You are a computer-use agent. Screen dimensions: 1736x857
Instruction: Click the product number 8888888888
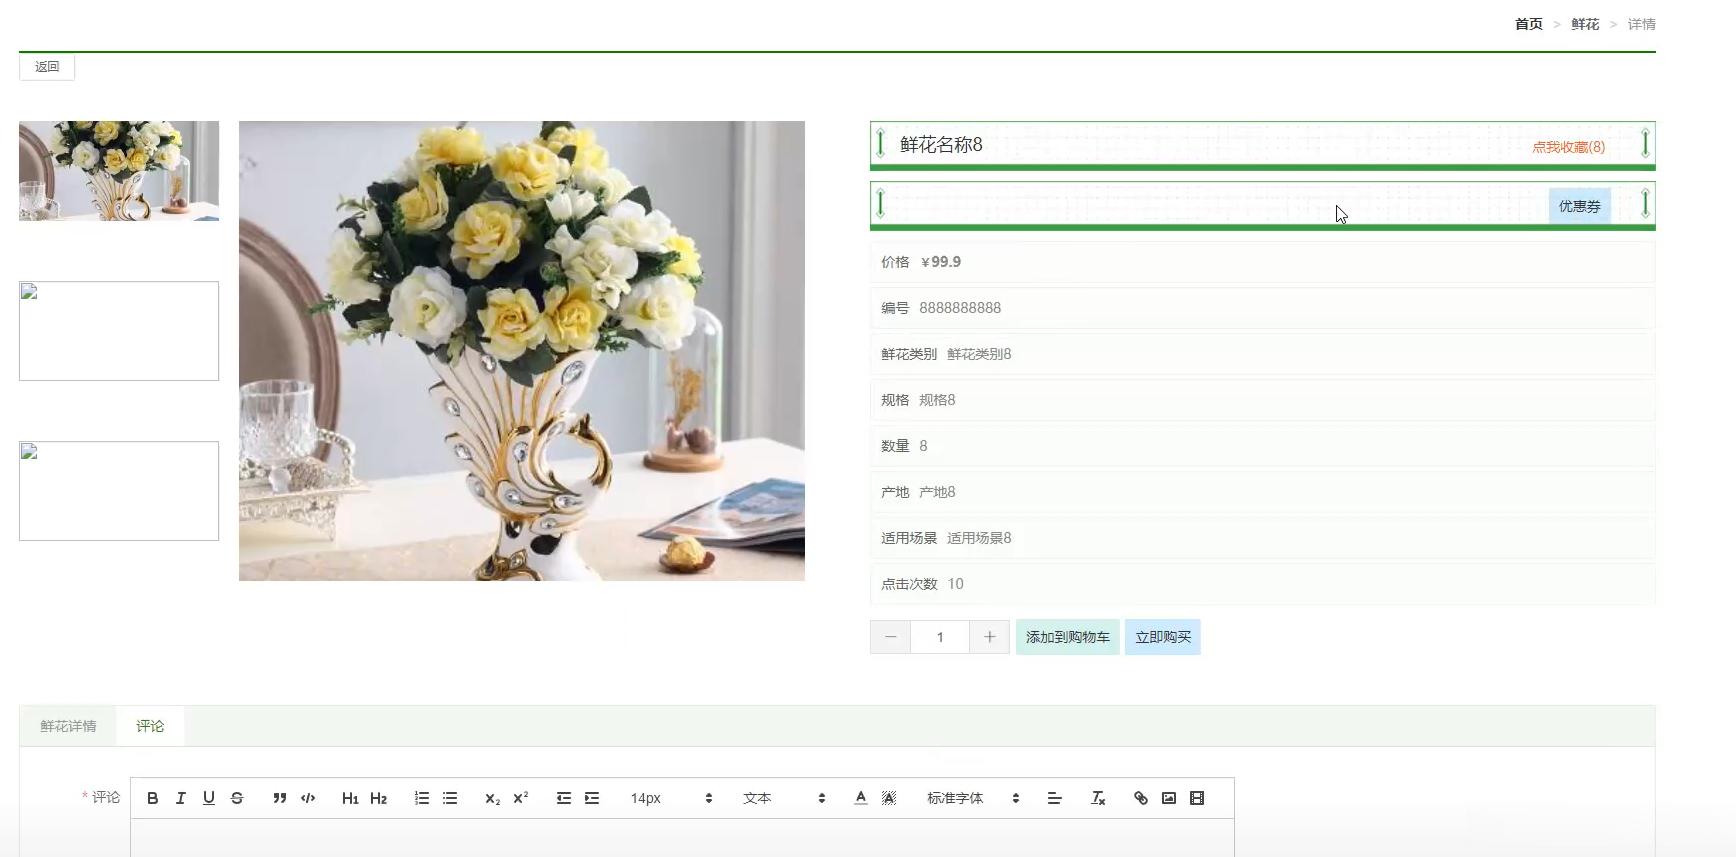960,308
